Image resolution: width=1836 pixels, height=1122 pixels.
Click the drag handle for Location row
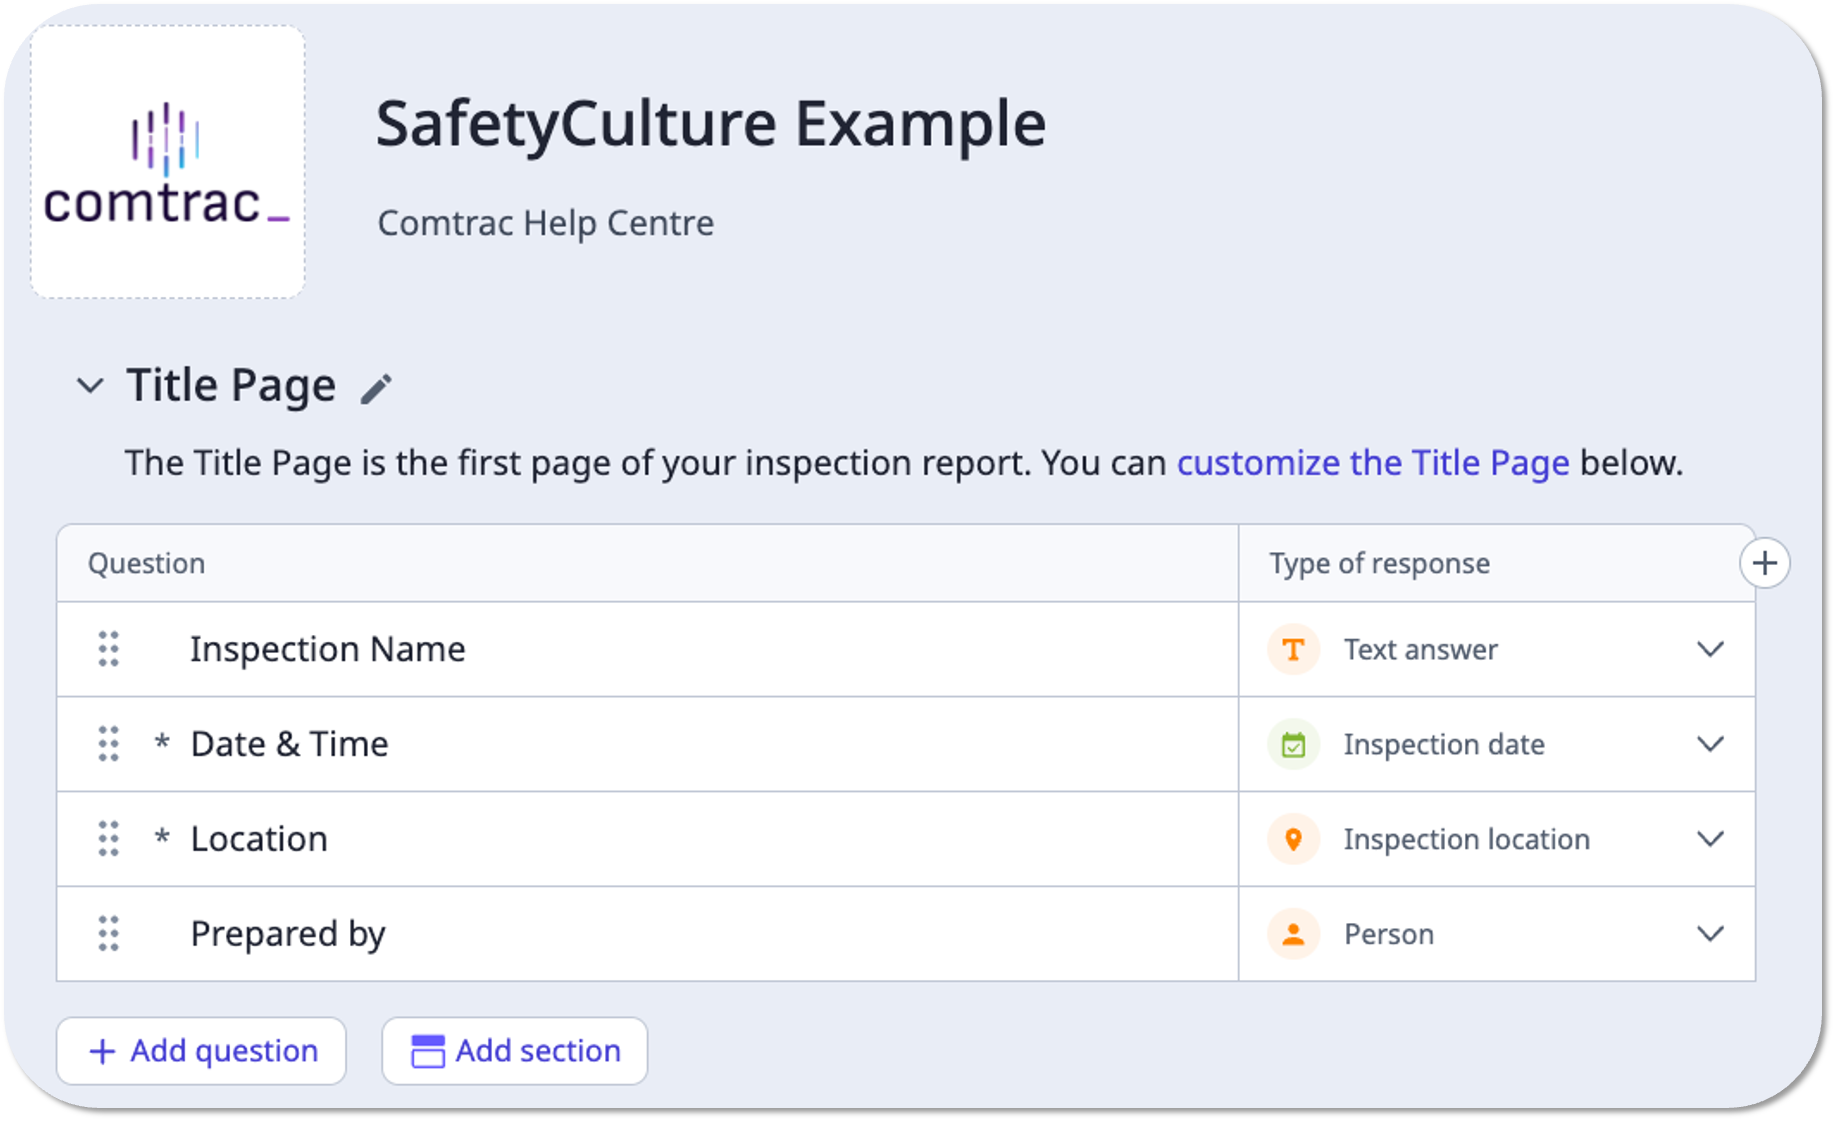109,839
